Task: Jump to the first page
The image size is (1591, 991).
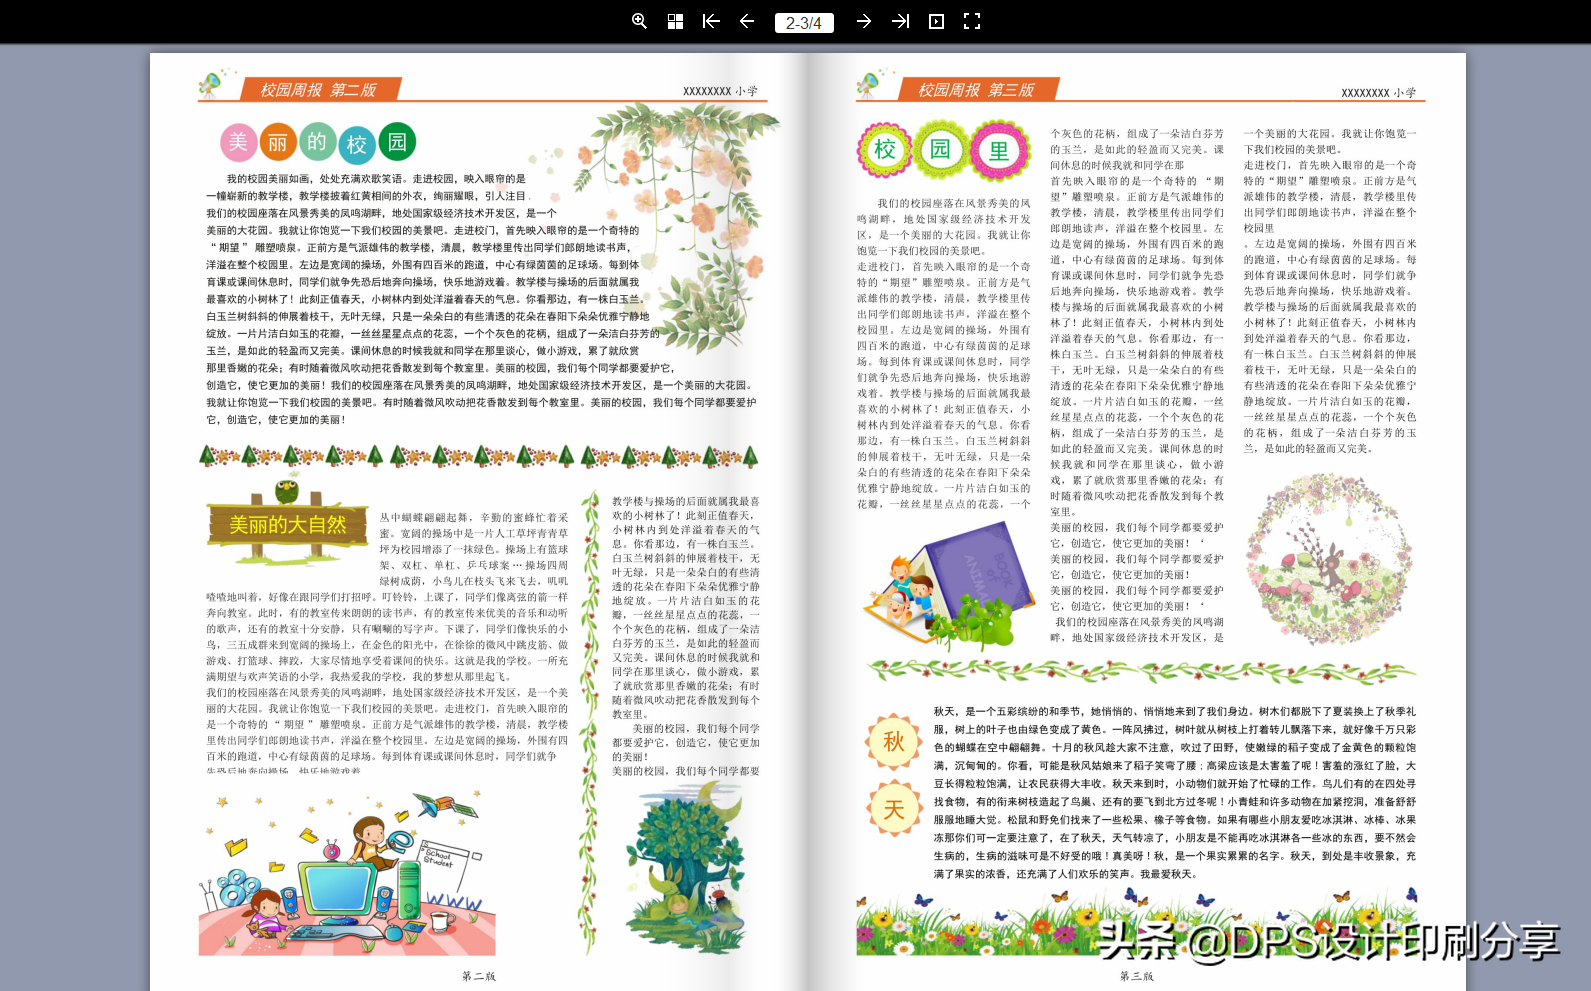Action: [x=711, y=21]
